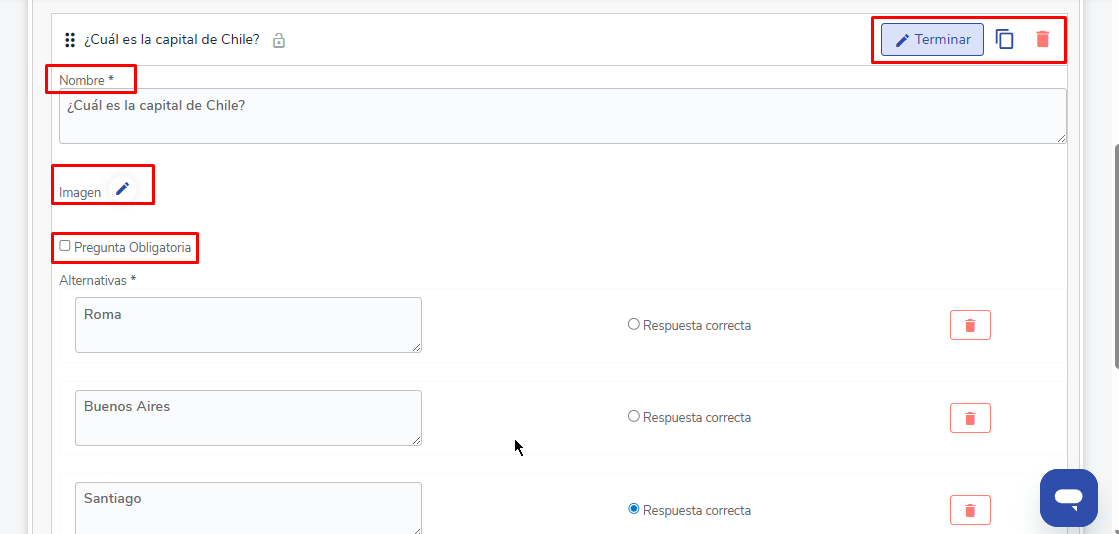Mark Roma as Respuesta correcta
Image resolution: width=1119 pixels, height=534 pixels.
coord(633,324)
